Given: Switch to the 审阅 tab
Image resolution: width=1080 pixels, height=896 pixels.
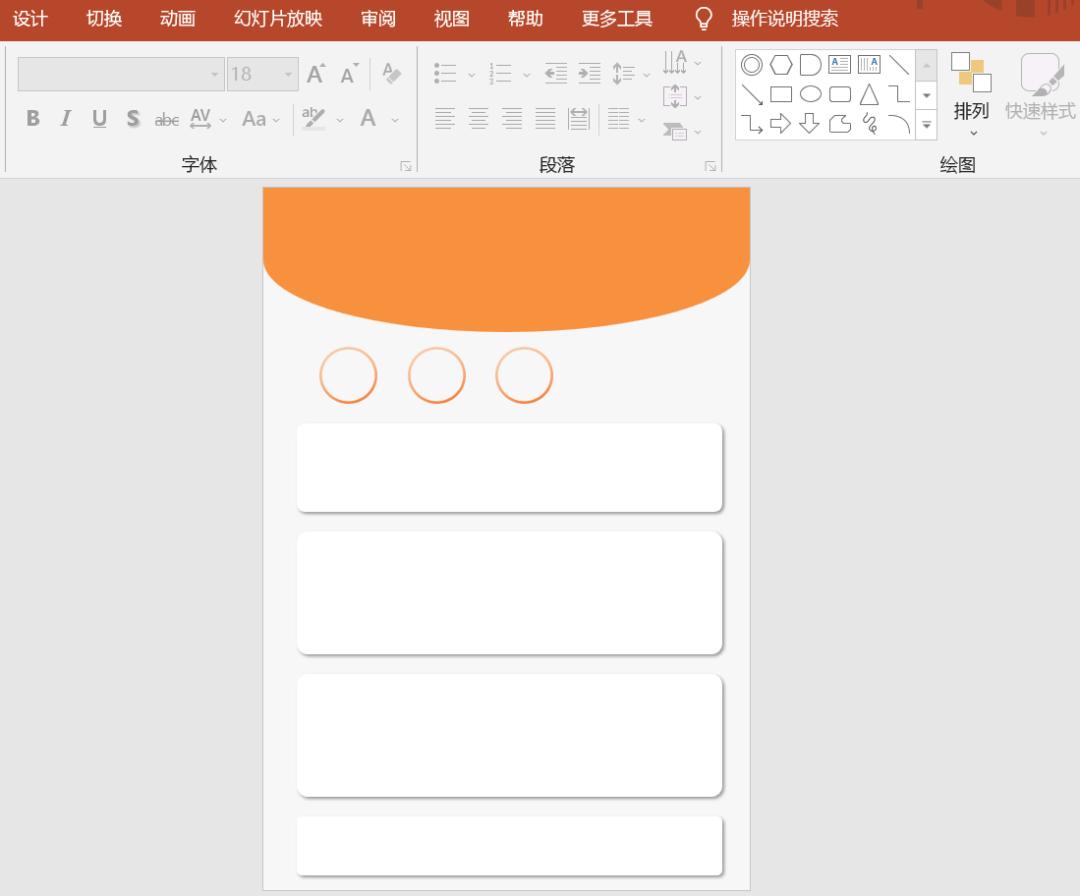Looking at the screenshot, I should coord(378,19).
